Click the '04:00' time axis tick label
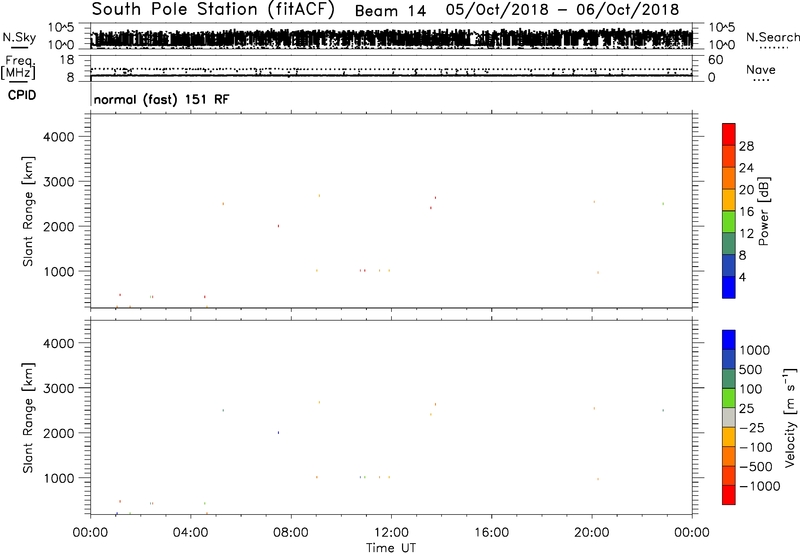The height and width of the screenshot is (554, 800). [190, 533]
